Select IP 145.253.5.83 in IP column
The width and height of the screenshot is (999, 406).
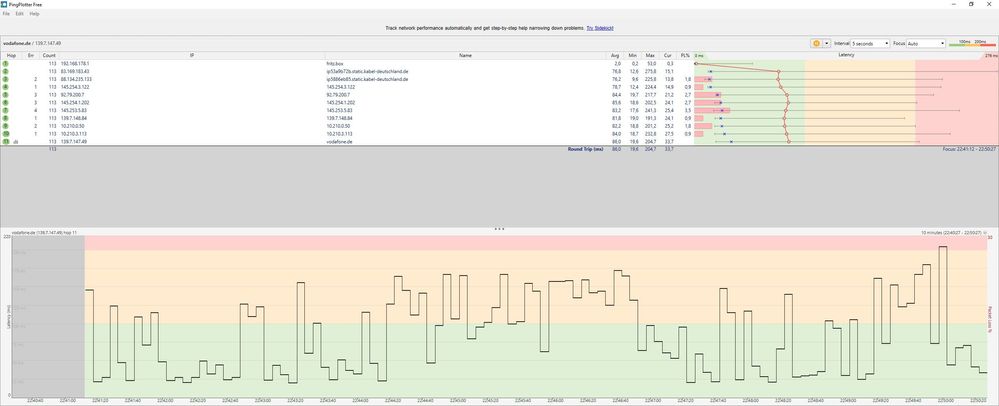point(75,110)
